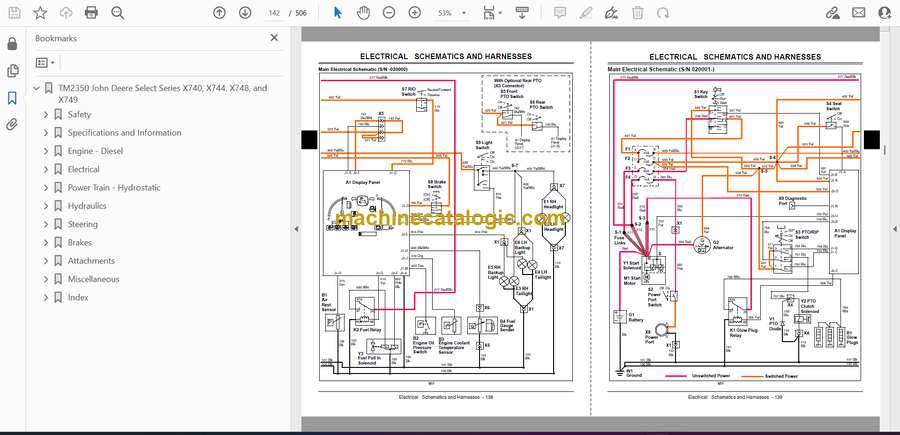This screenshot has width=900, height=435.
Task: Click the 'Bookmarks' panel title
Action: point(56,38)
